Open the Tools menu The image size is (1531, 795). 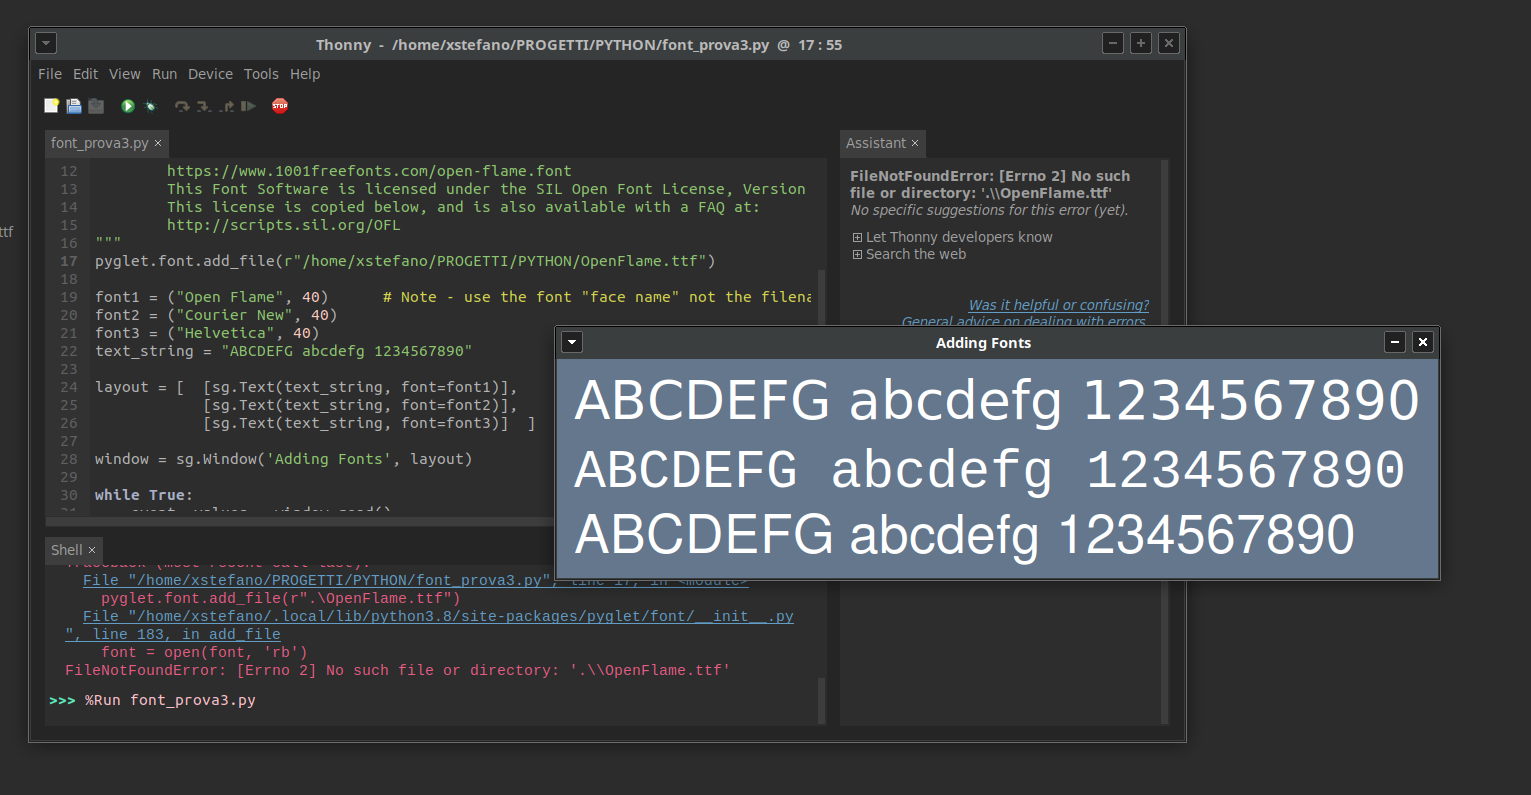261,74
